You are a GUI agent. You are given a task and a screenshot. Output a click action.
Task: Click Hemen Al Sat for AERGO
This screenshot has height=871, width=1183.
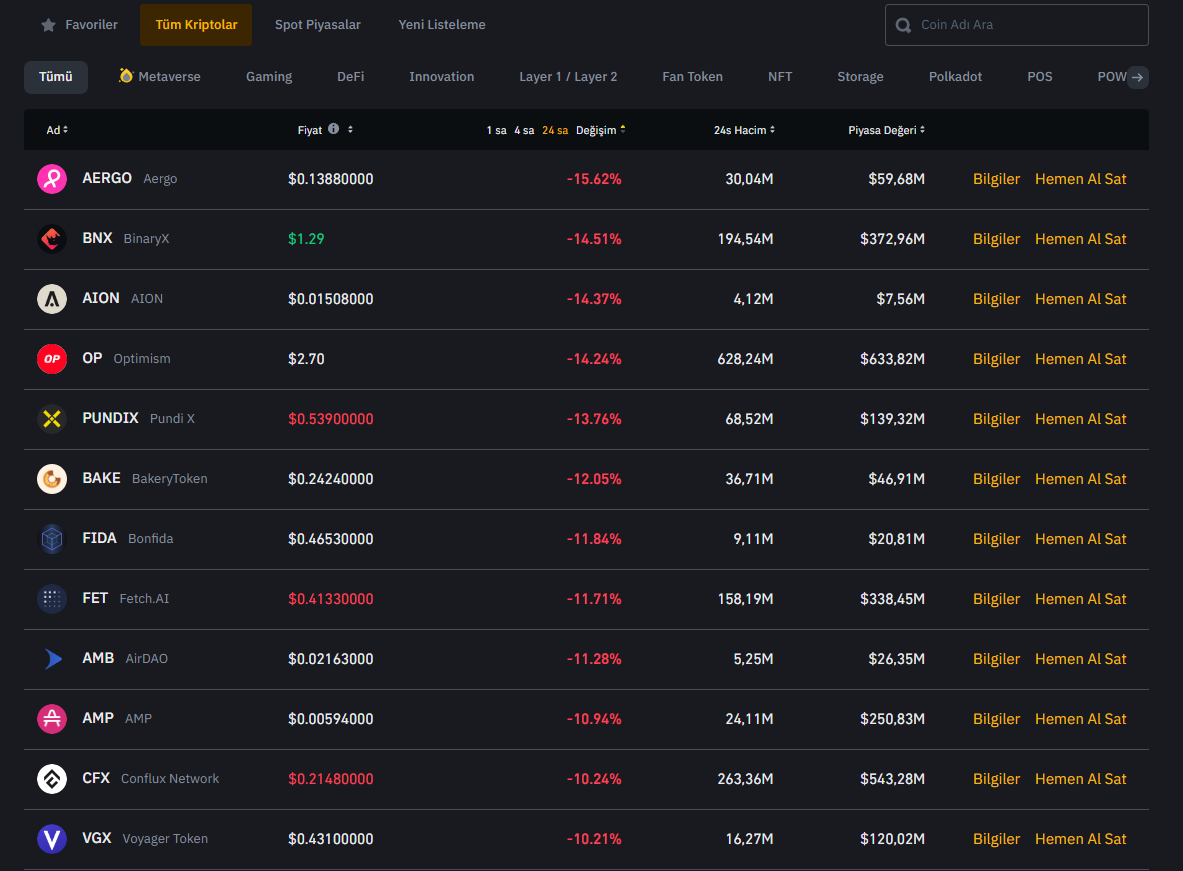tap(1080, 179)
